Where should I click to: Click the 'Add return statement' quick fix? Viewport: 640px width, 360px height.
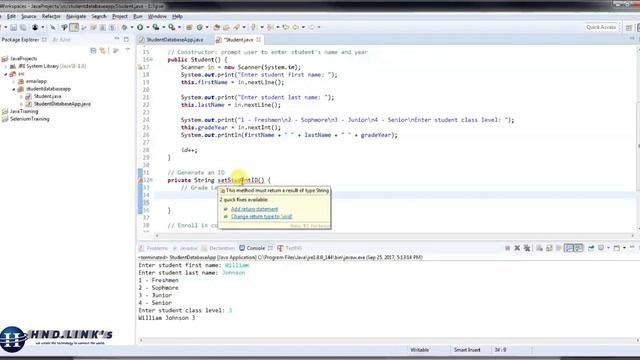tap(254, 209)
